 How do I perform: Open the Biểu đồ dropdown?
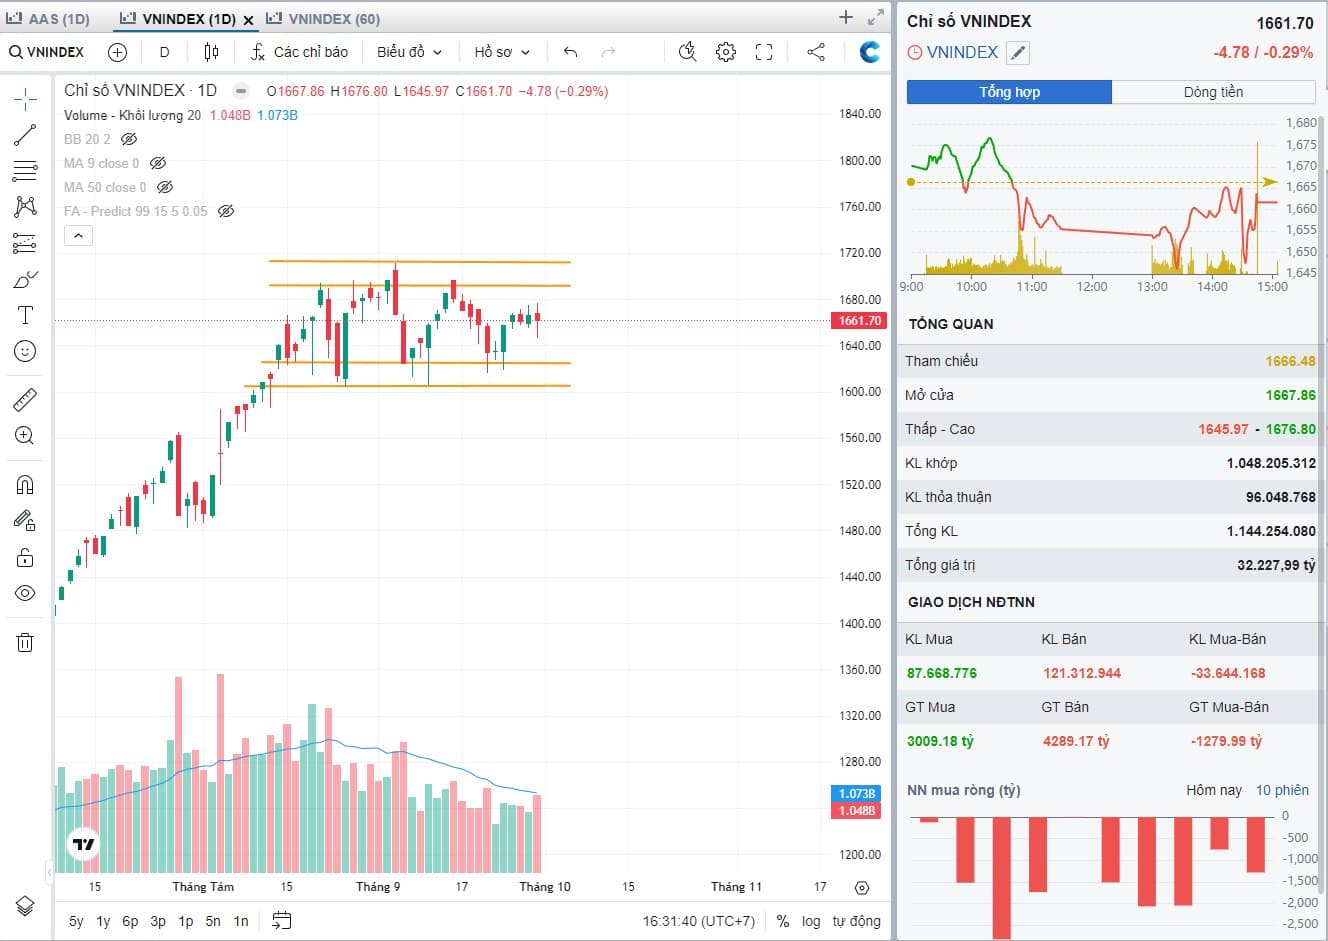point(409,52)
